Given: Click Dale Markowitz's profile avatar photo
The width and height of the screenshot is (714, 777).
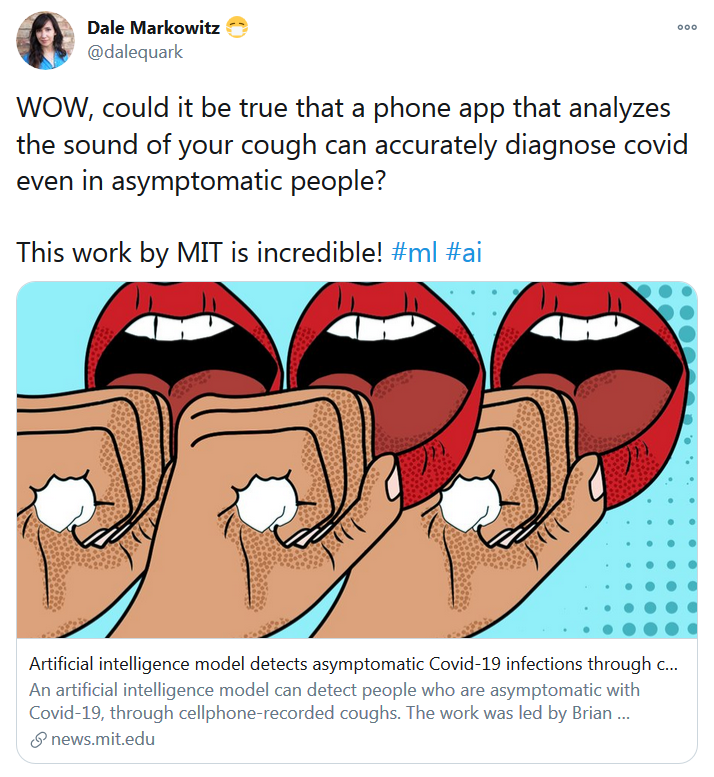Looking at the screenshot, I should tap(45, 40).
